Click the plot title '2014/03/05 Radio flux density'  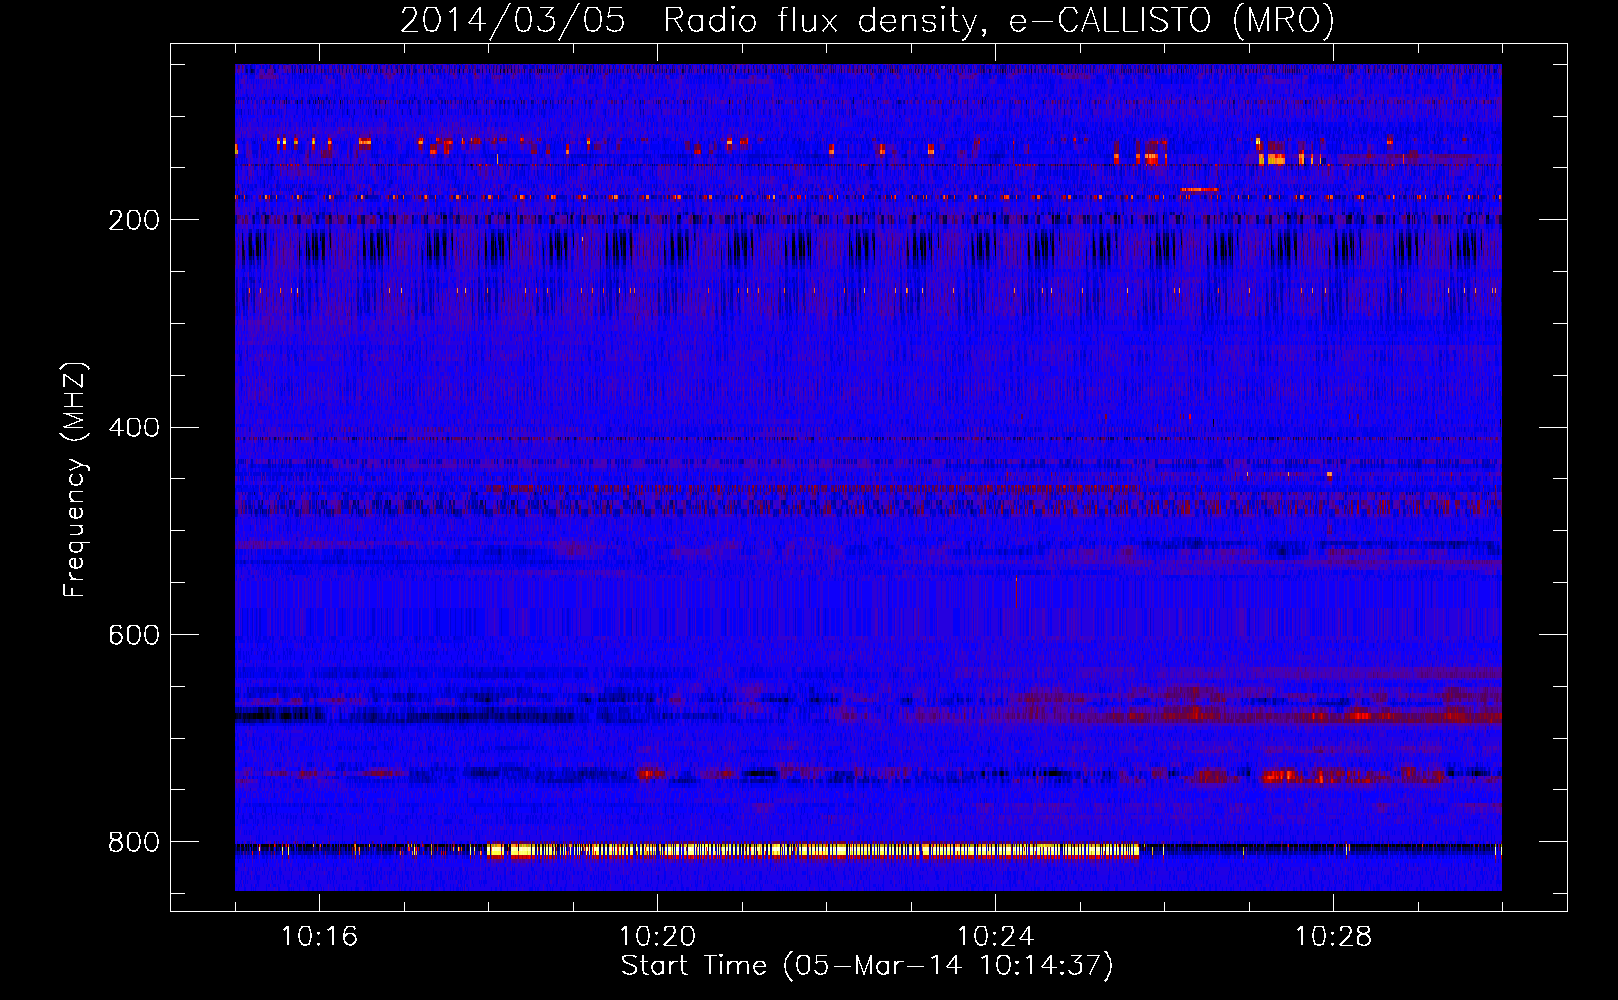click(867, 20)
